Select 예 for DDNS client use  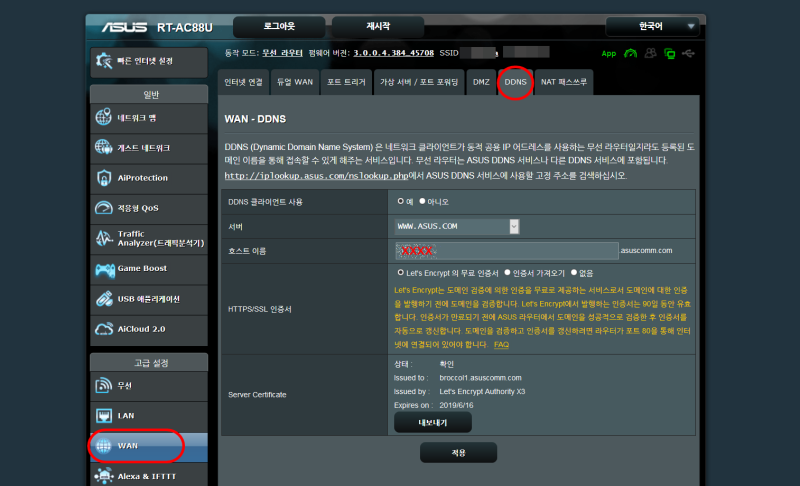click(x=401, y=201)
